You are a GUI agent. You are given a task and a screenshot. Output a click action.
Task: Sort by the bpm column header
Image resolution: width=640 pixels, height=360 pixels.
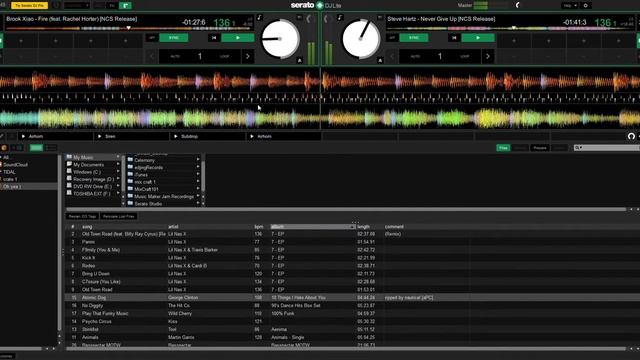[260, 227]
